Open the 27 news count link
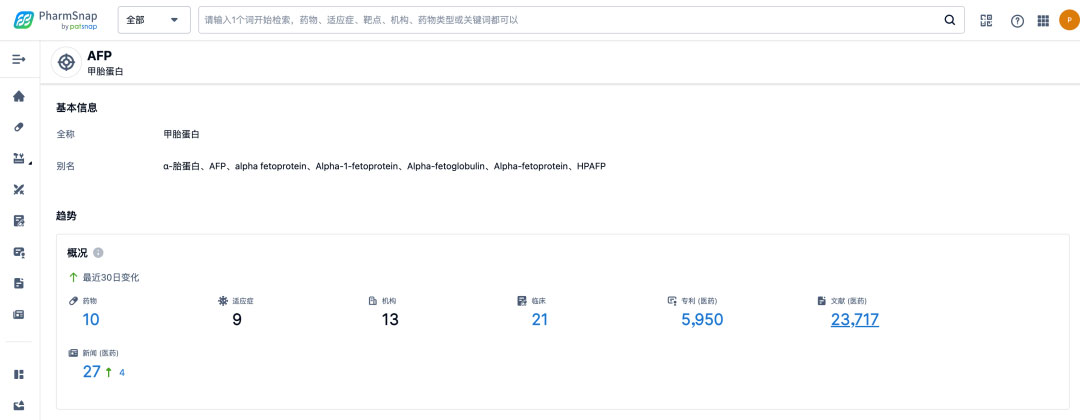Viewport: 1080px width, 420px height. [x=91, y=372]
